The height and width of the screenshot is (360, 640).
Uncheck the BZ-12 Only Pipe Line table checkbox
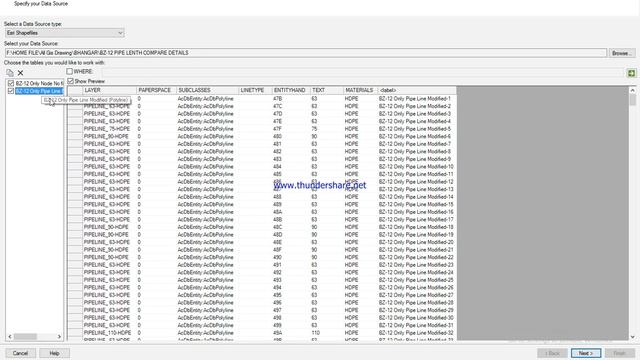pos(11,91)
